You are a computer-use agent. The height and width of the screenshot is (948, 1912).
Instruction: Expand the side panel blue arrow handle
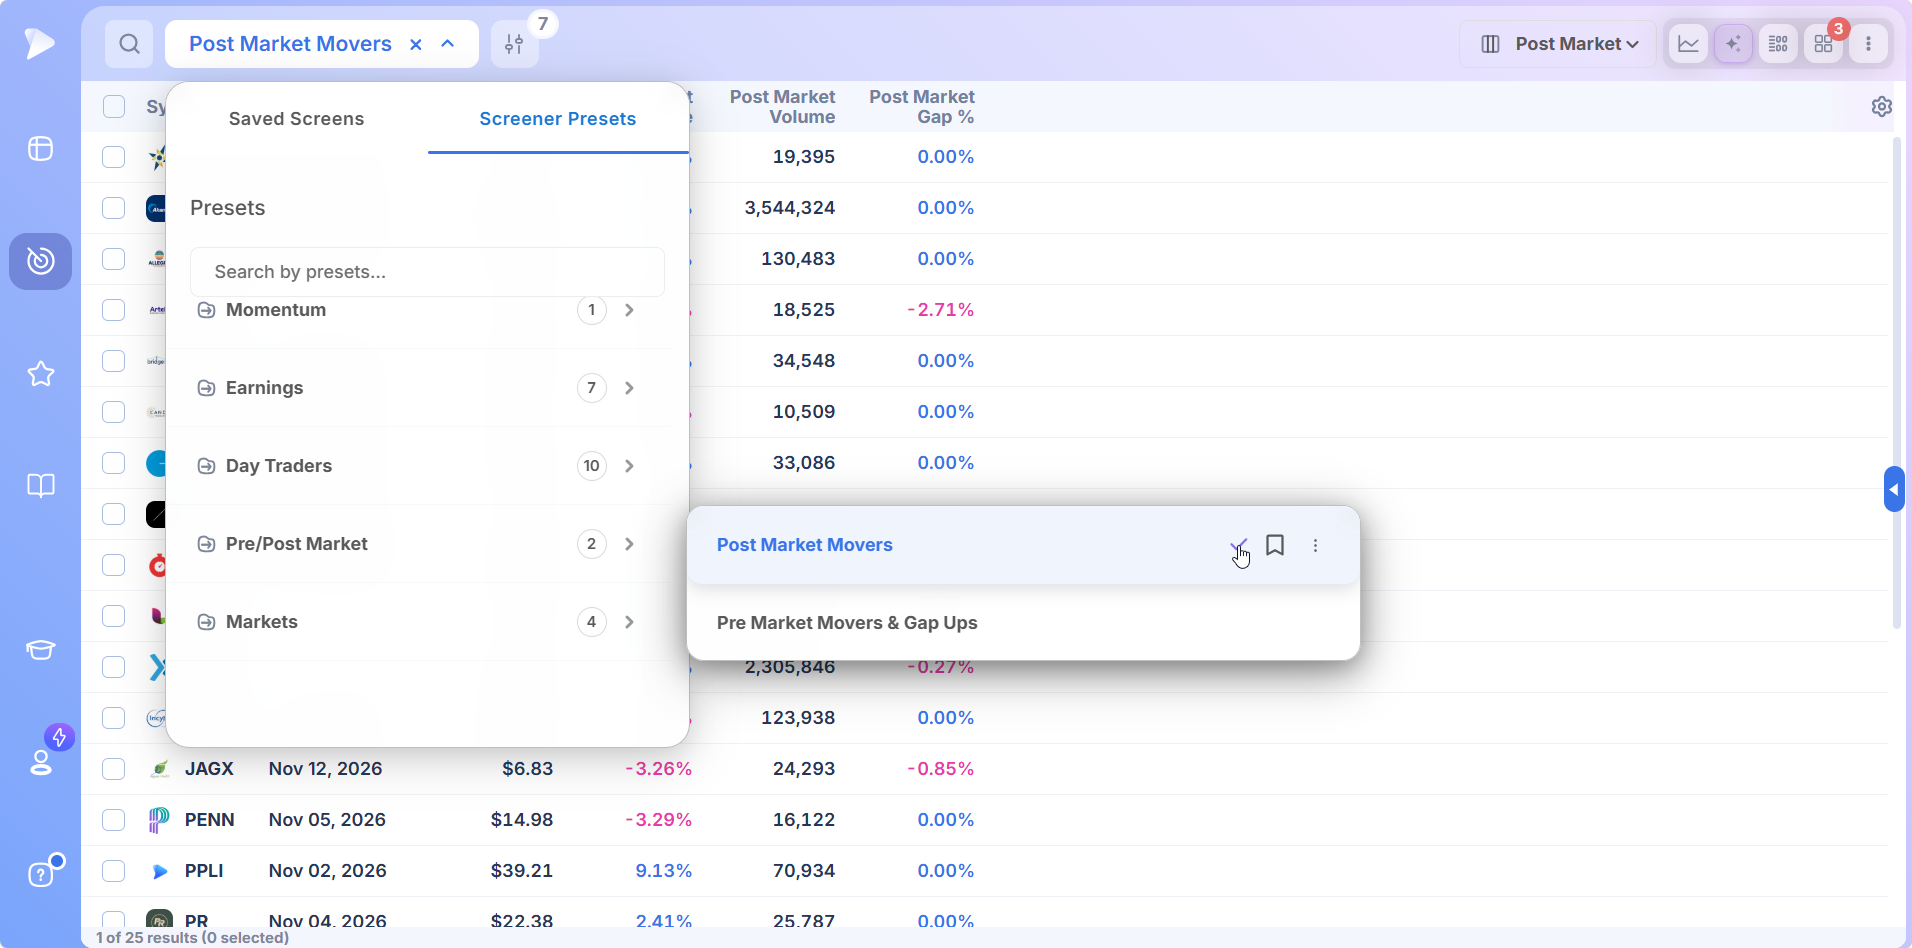click(x=1894, y=489)
